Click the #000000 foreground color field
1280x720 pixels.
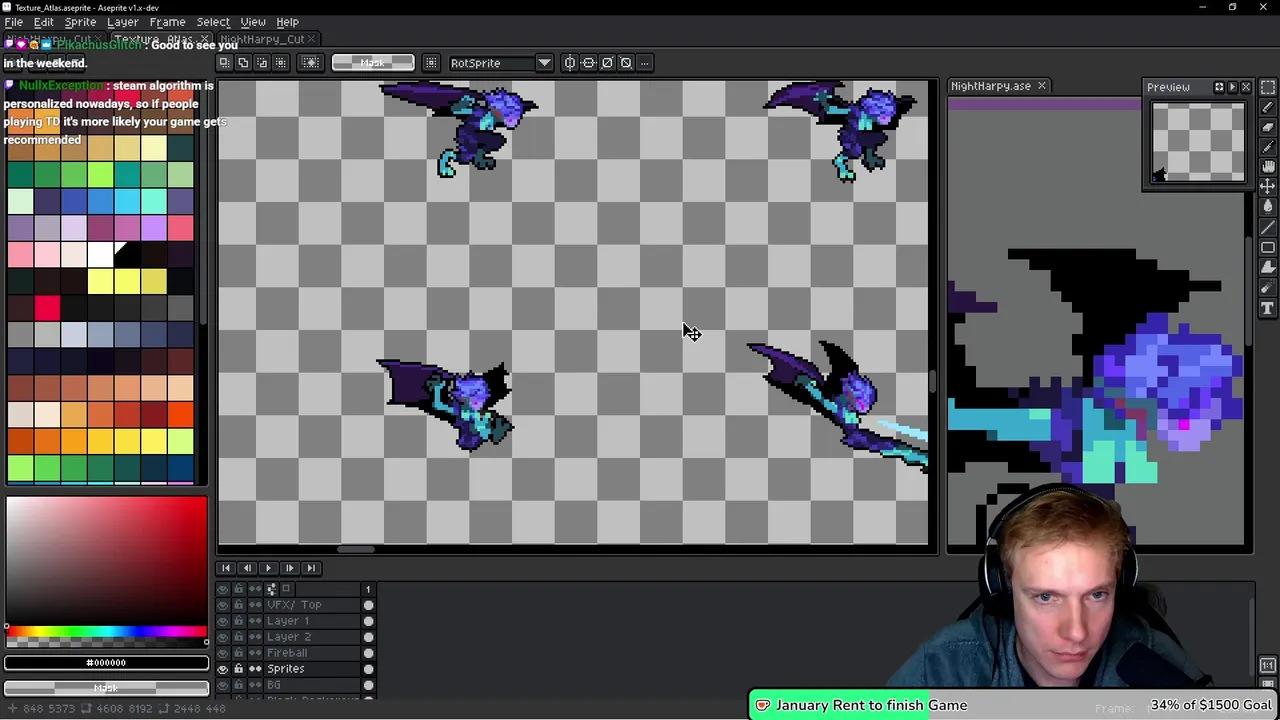click(106, 662)
